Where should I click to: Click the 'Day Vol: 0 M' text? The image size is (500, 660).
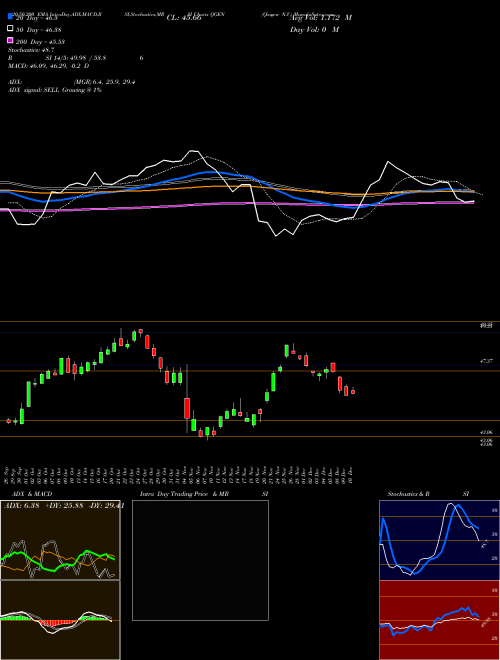click(314, 29)
